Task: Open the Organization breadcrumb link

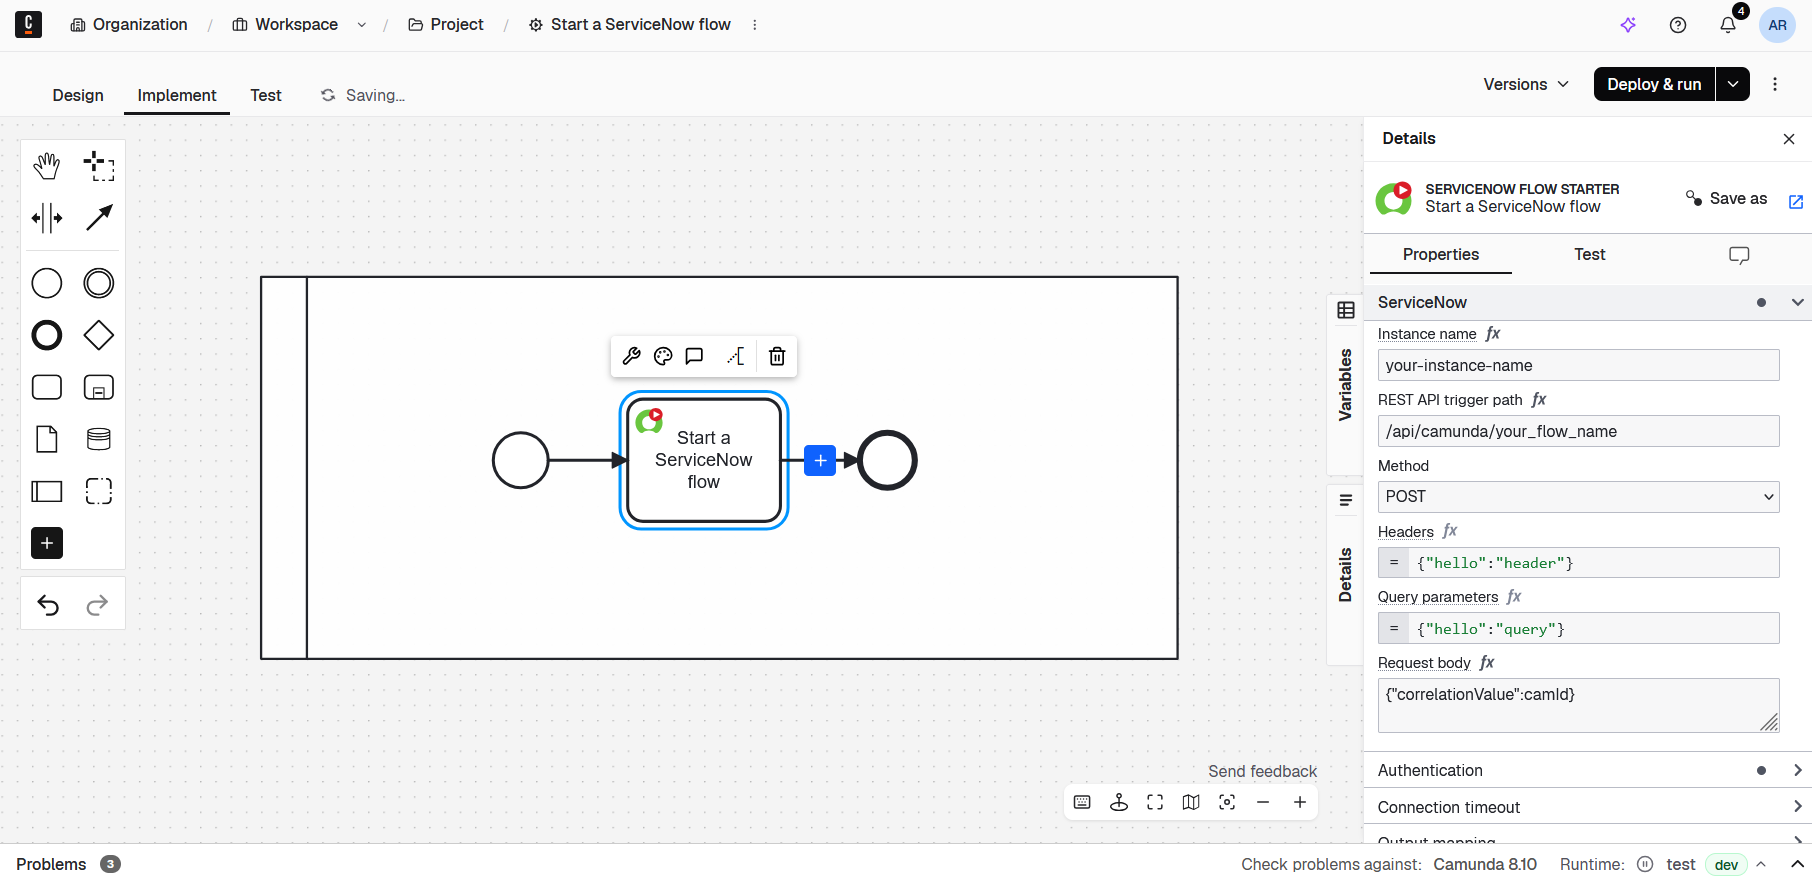Action: click(129, 25)
